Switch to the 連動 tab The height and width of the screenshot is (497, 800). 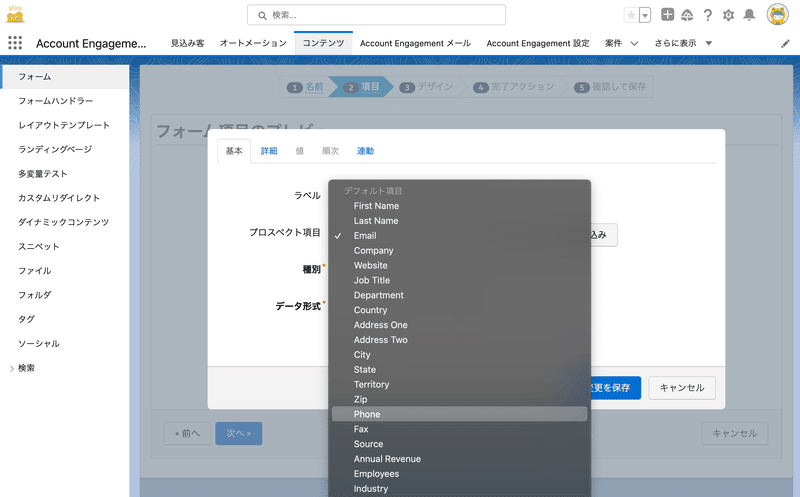365,151
